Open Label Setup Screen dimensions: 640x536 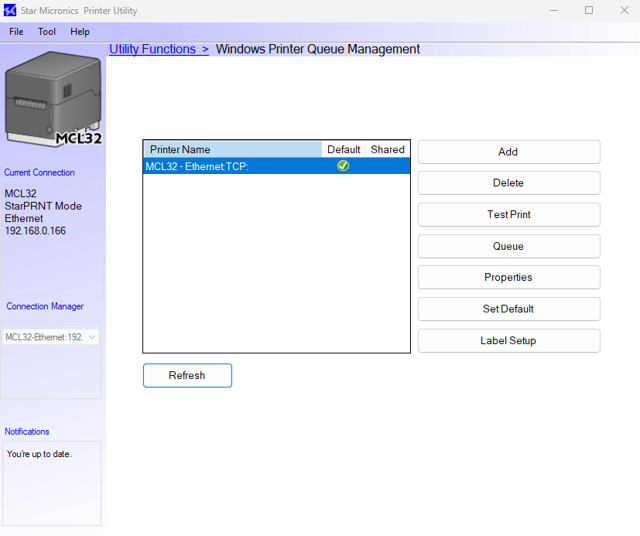pyautogui.click(x=508, y=341)
